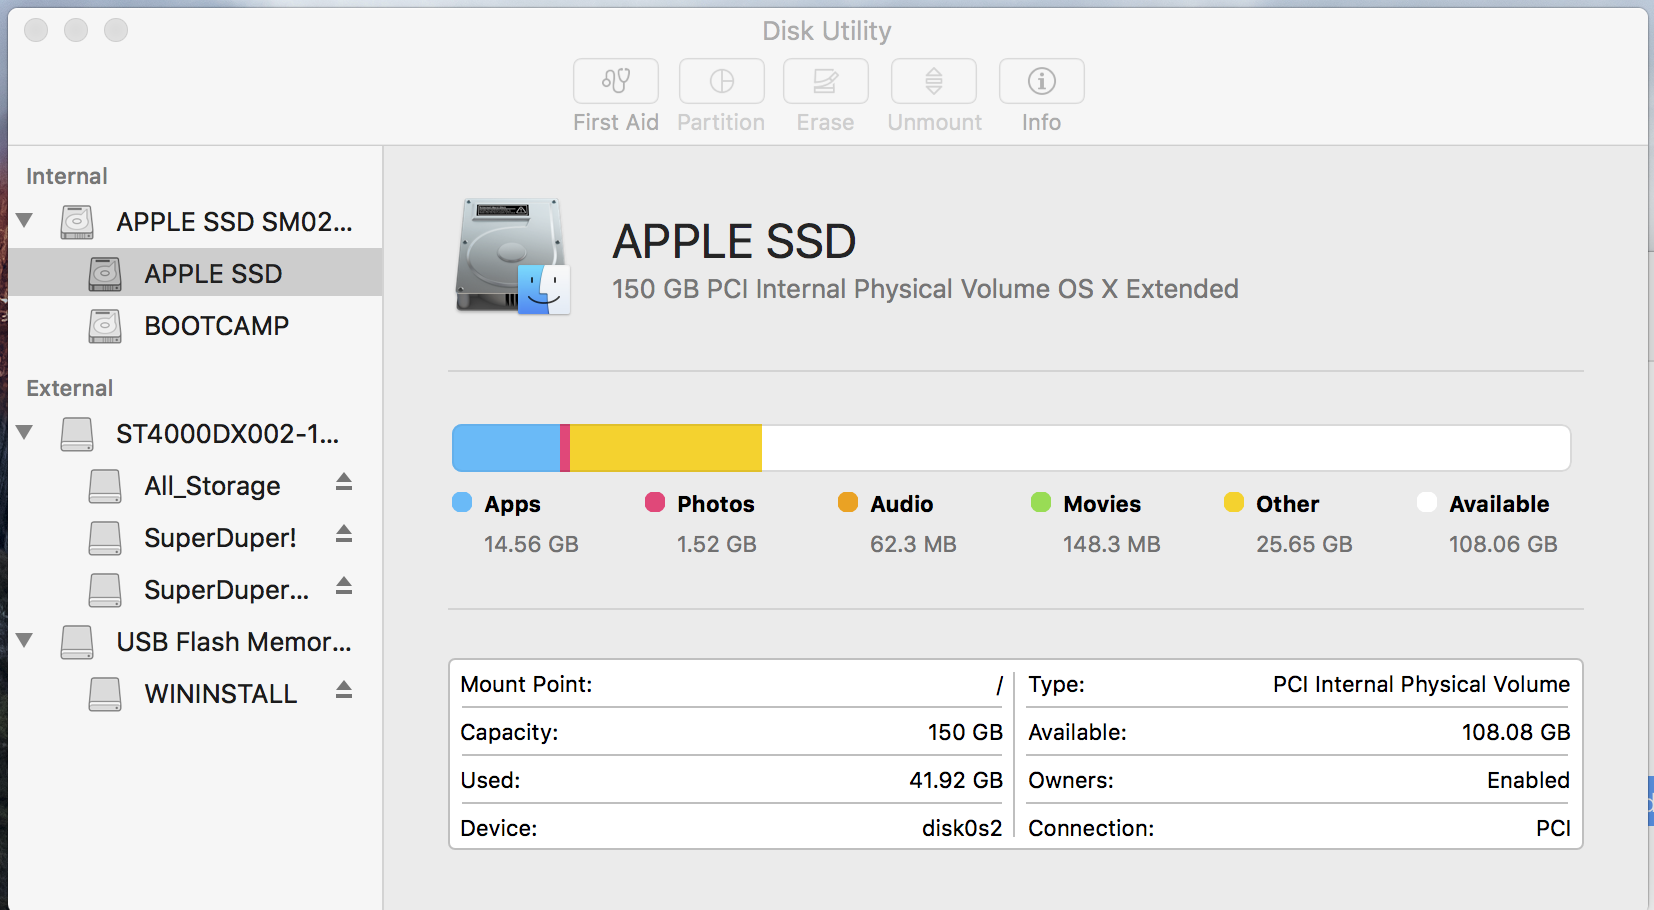1654x910 pixels.
Task: Click the blue Apps segment of usage bar
Action: click(x=506, y=448)
